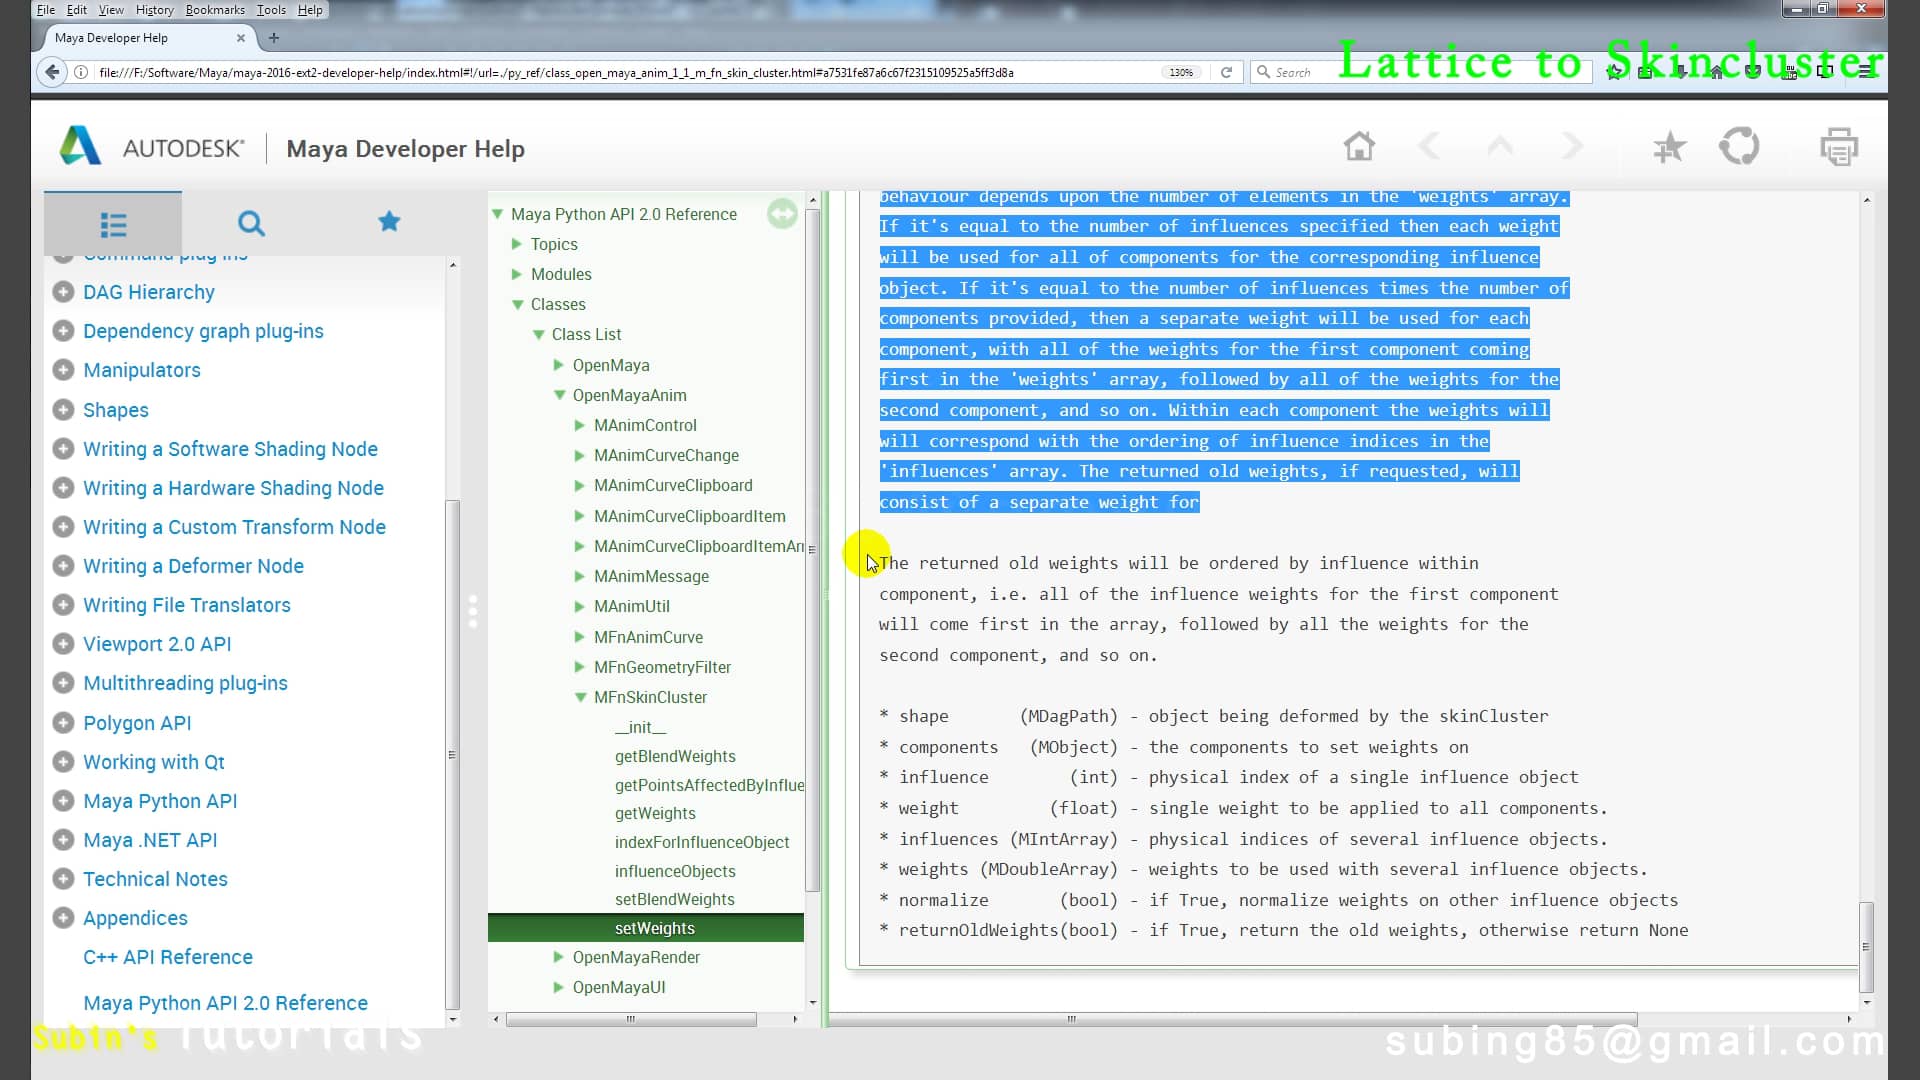Open the search panel magnifier icon

[251, 224]
